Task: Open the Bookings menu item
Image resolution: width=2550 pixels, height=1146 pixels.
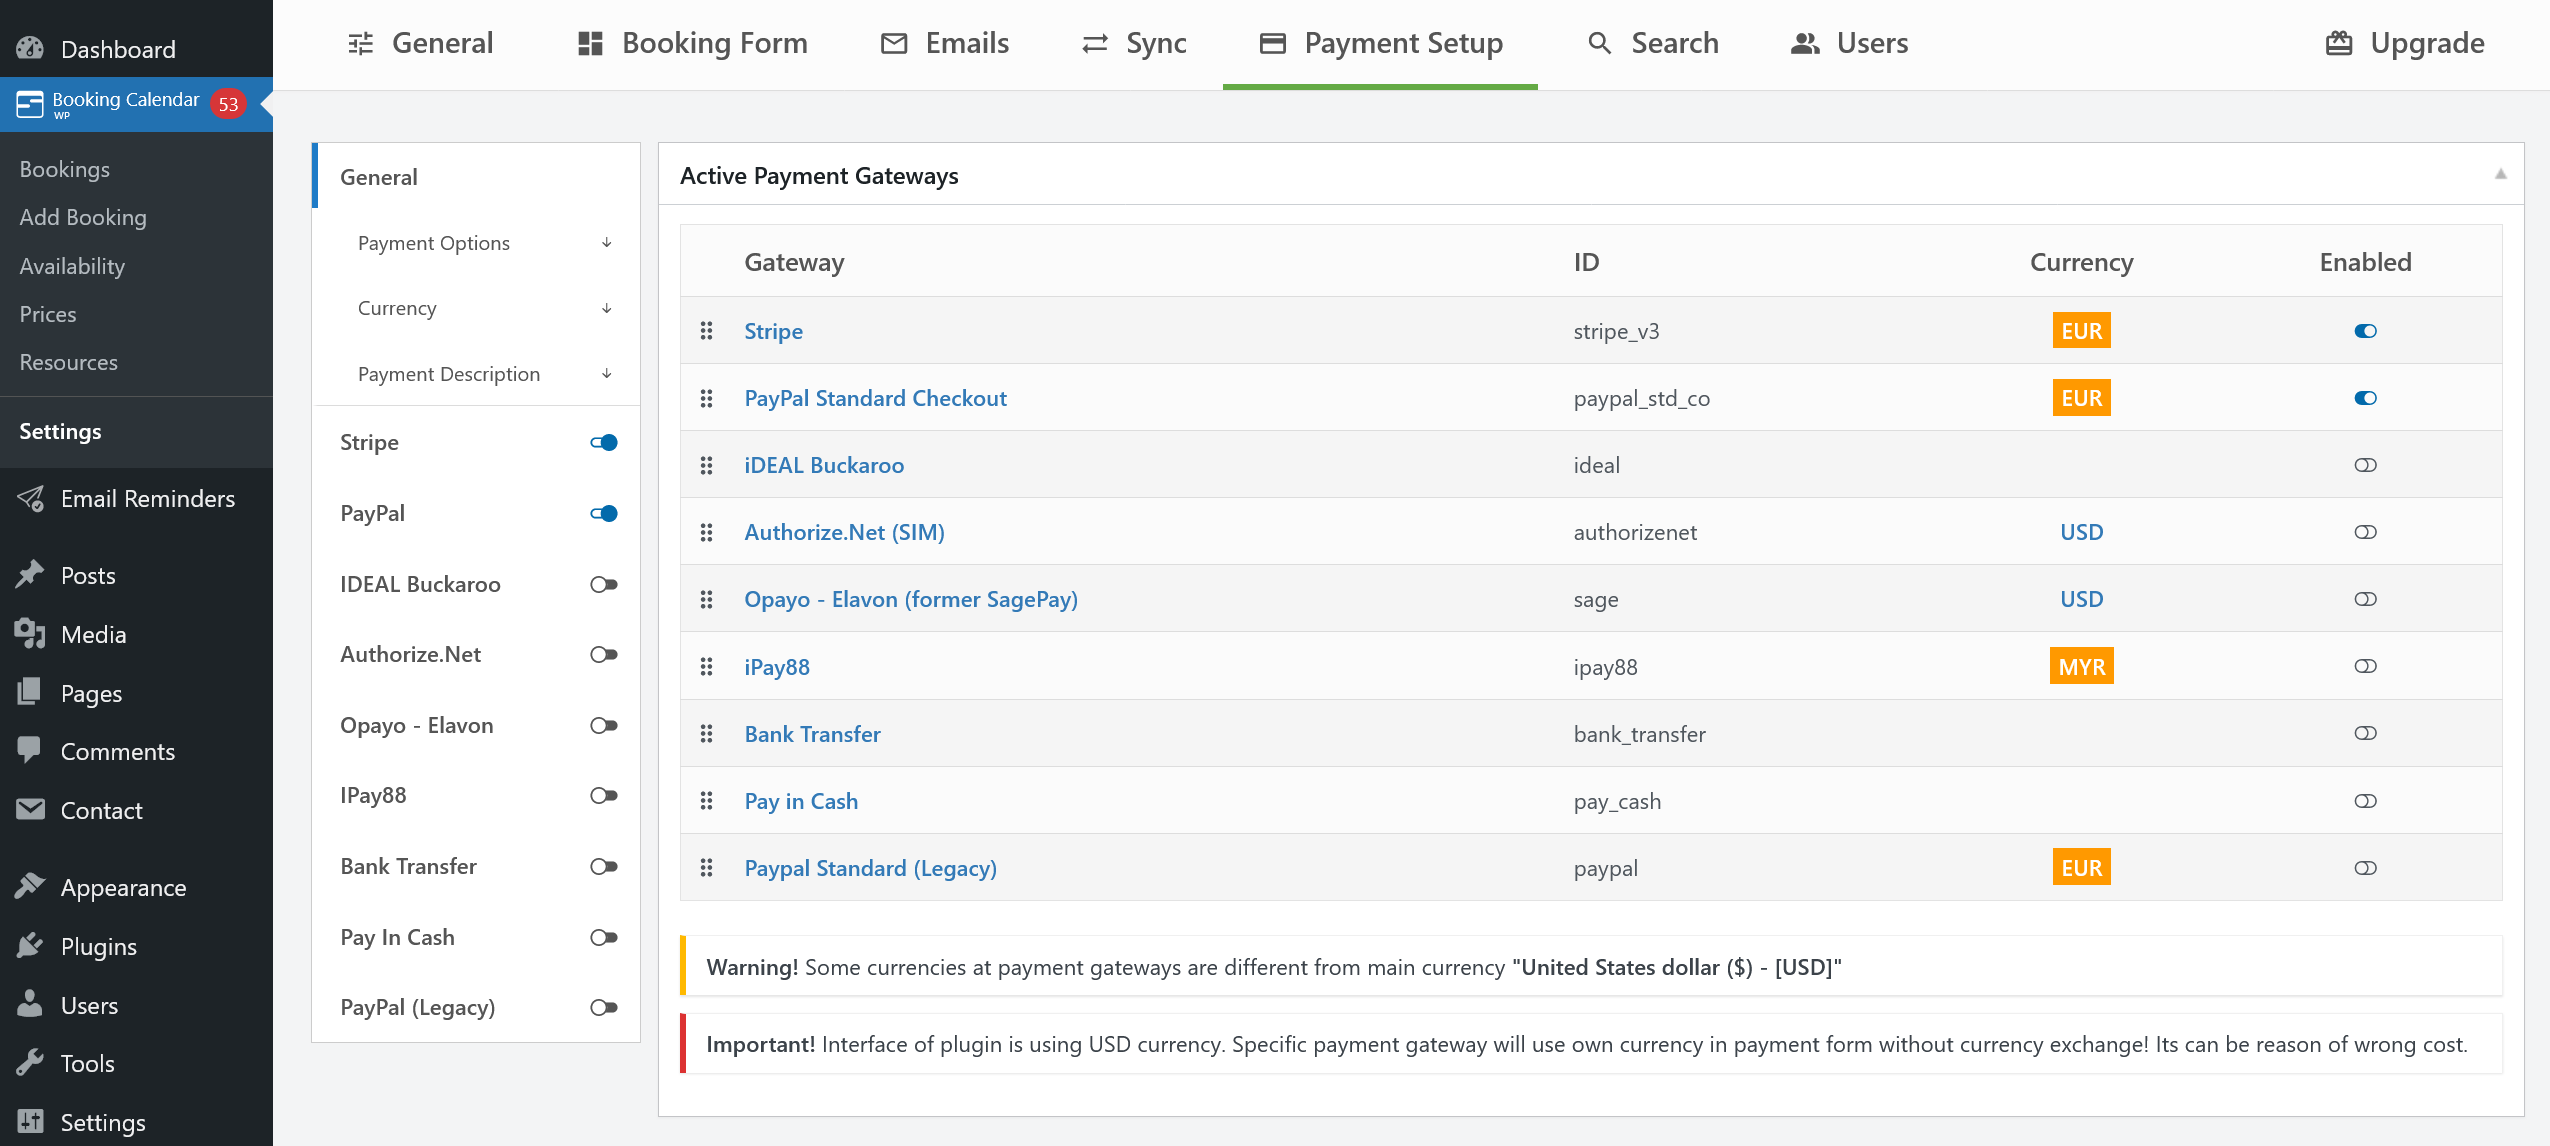Action: [65, 169]
